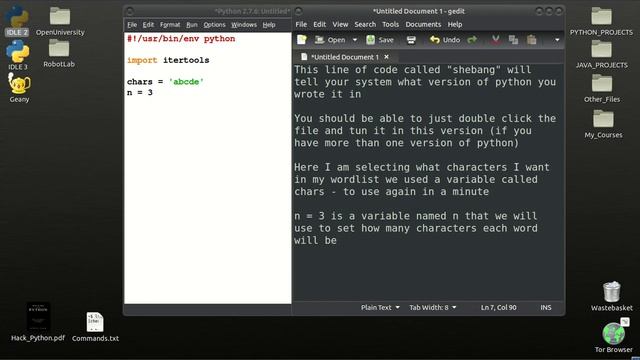Click the chars = 'abcde' line
640x360 pixels.
165,82
